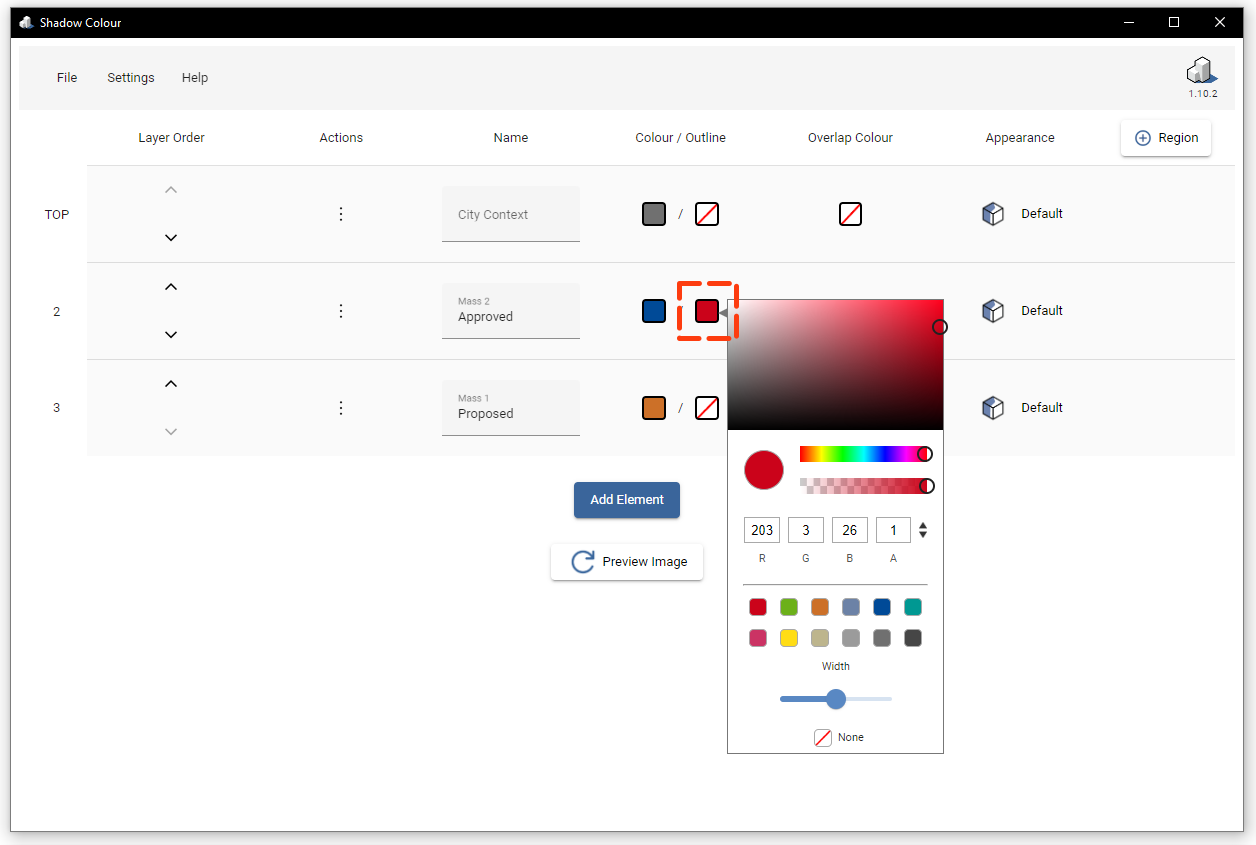Click the crossed-out Overlap Colour swatch for City Context
1256x845 pixels.
pyautogui.click(x=850, y=213)
